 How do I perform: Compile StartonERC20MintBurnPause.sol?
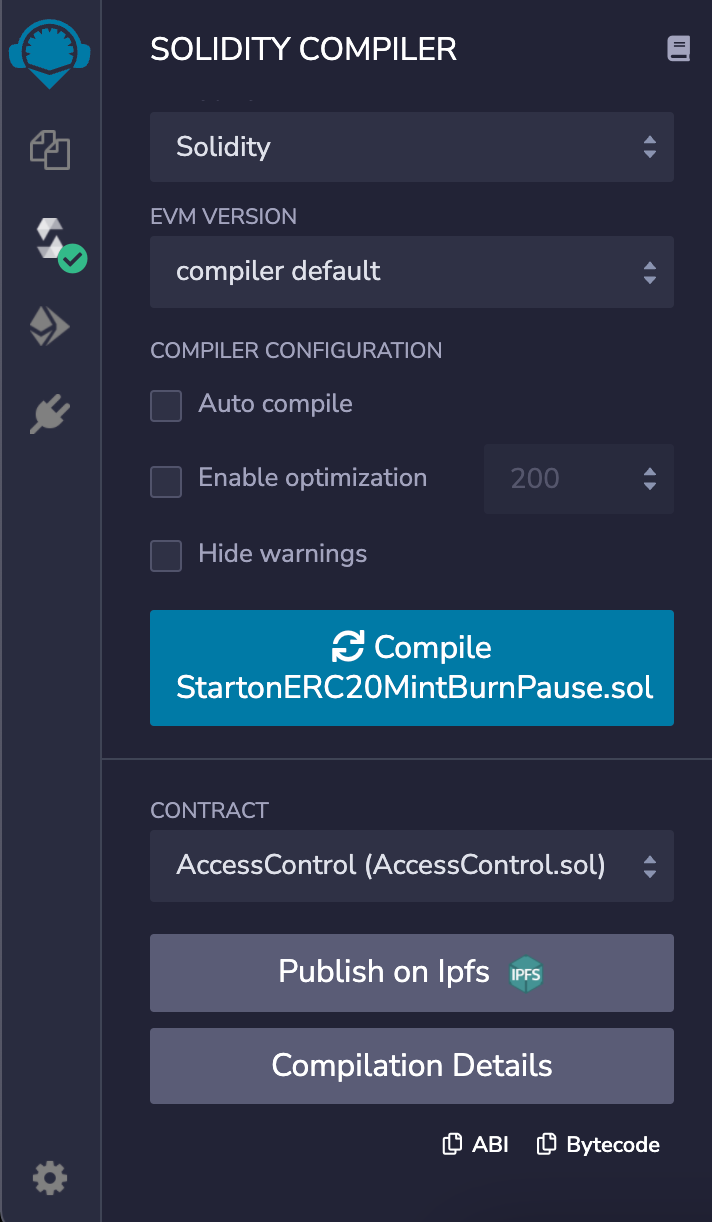[x=411, y=667]
